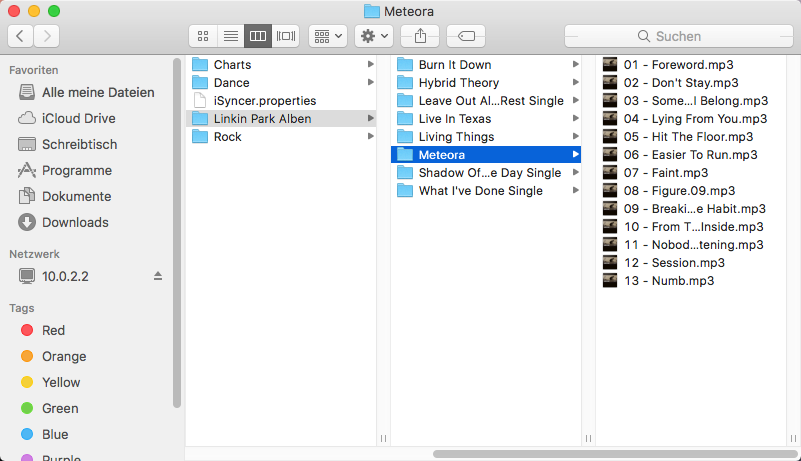The image size is (801, 461).
Task: Eject the 10.0.2.2 network volume
Action: 158,276
